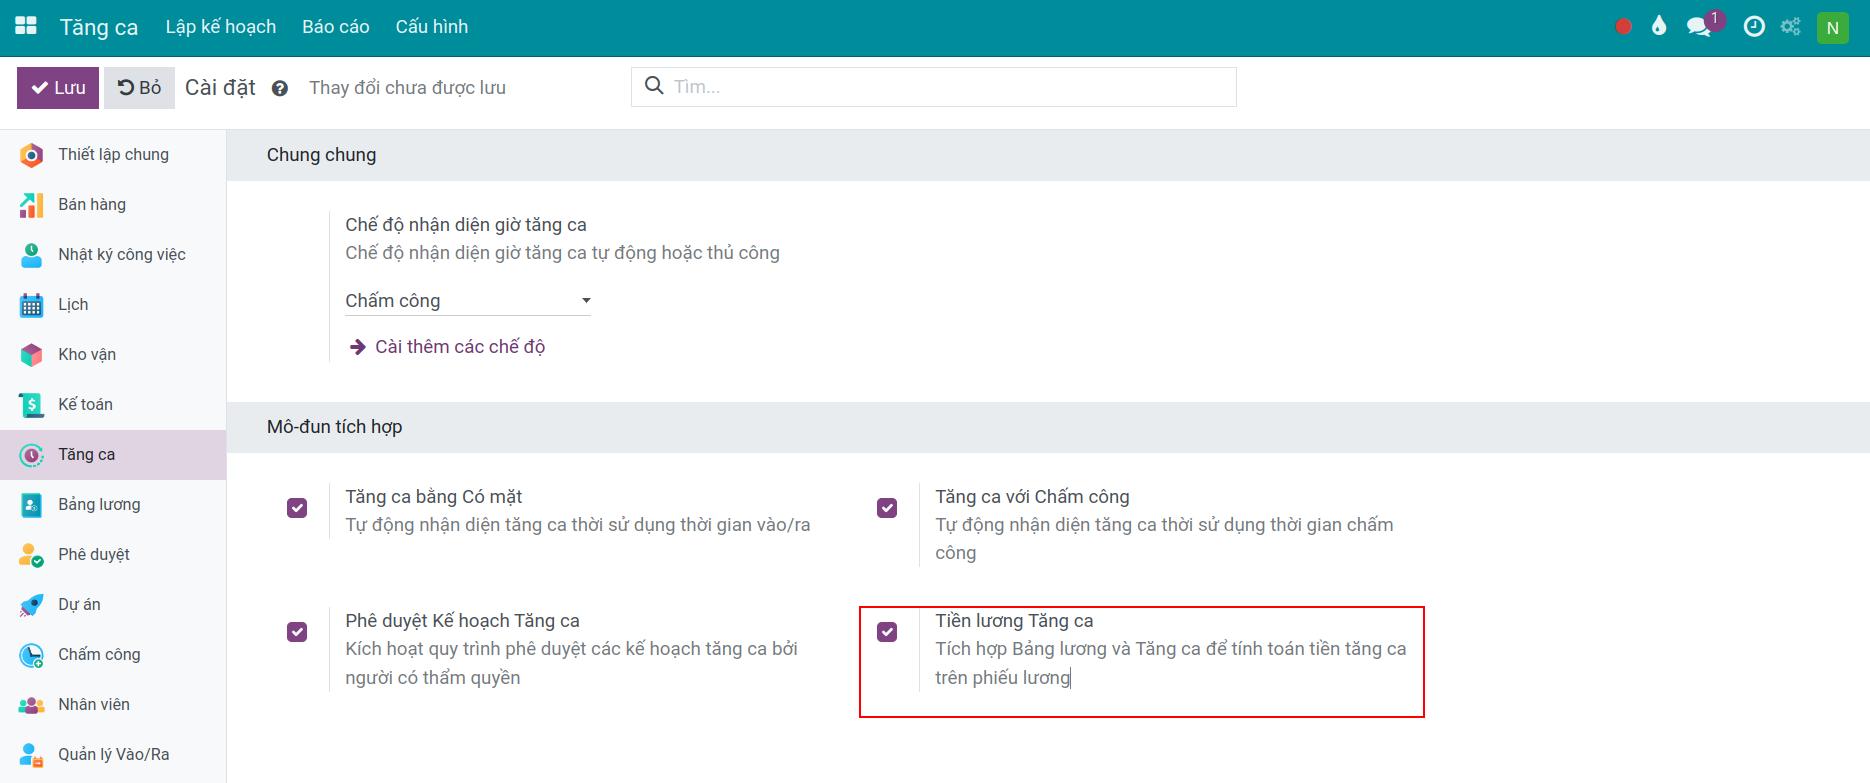
Task: Open the Báo cáo menu
Action: (x=336, y=27)
